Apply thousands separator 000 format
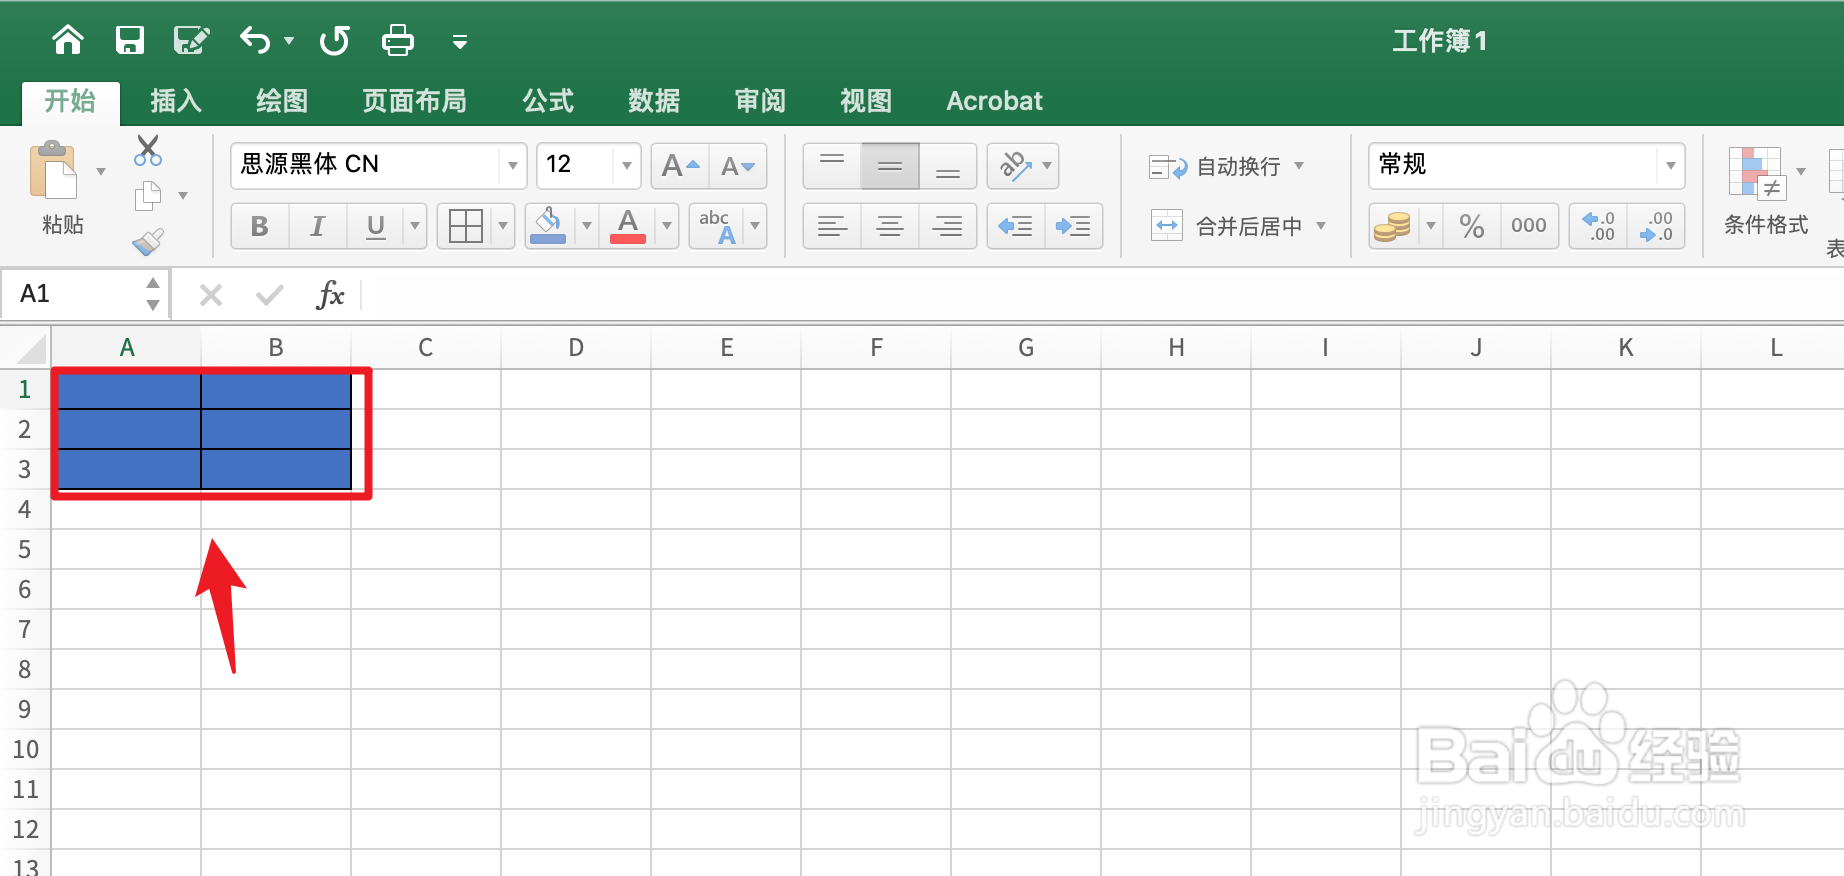1844x876 pixels. click(1529, 226)
